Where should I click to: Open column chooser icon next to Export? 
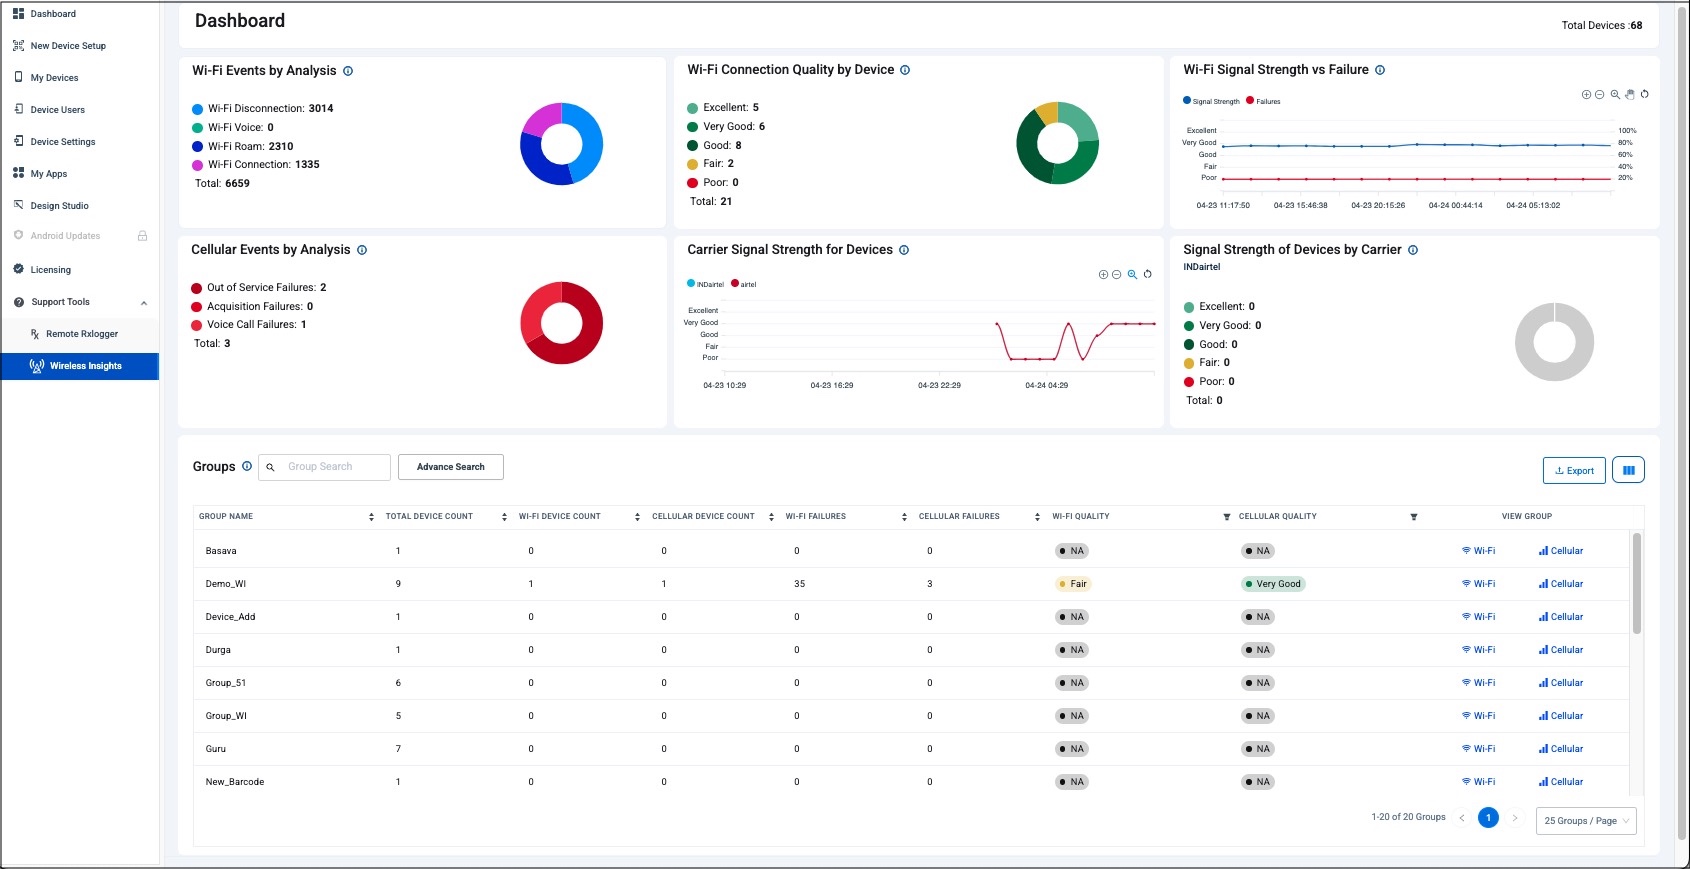pyautogui.click(x=1628, y=470)
